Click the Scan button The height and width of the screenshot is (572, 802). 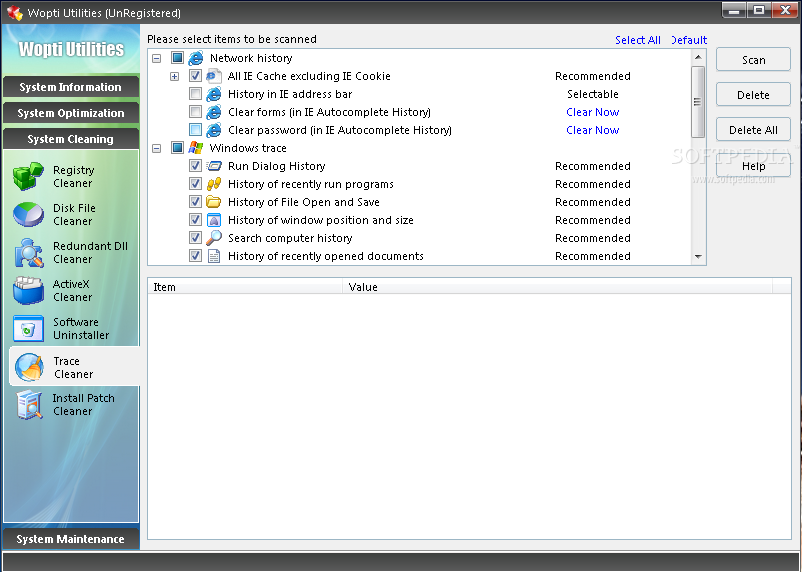(753, 60)
